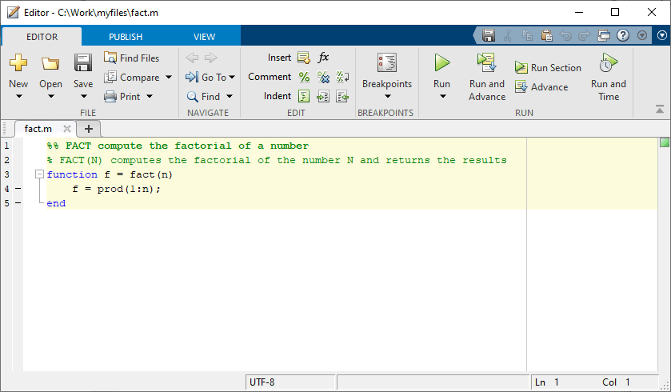Open quick access toolbar options dropdown

642,36
